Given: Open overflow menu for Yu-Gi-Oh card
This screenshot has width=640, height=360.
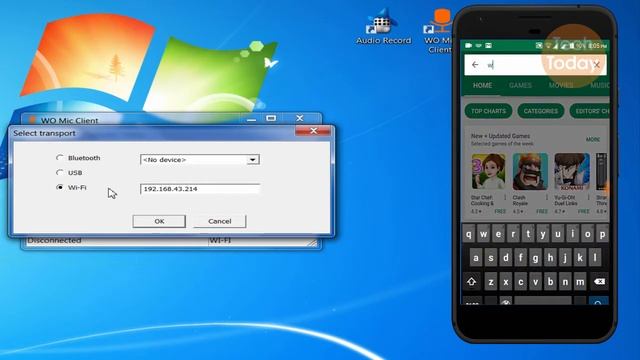Looking at the screenshot, I should click(x=589, y=198).
